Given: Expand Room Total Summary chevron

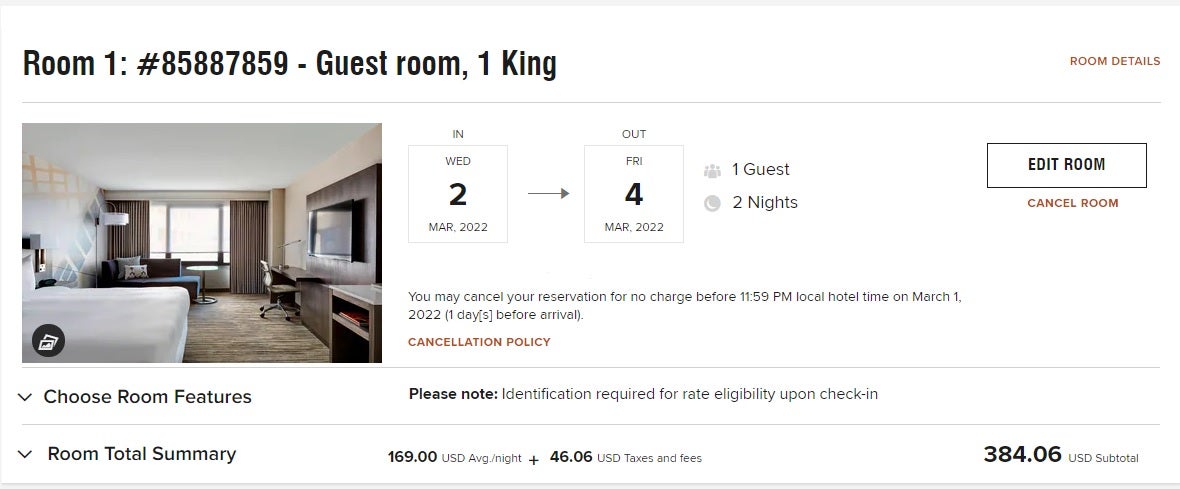Looking at the screenshot, I should click(x=25, y=455).
